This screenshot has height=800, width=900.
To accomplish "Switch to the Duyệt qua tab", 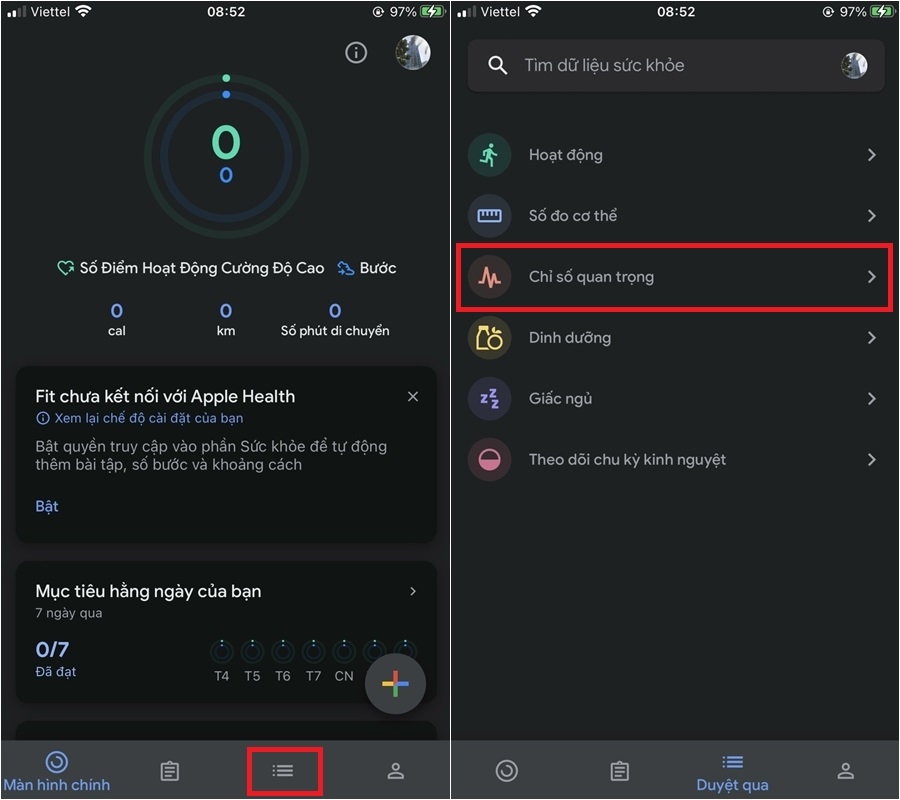I will (x=731, y=770).
